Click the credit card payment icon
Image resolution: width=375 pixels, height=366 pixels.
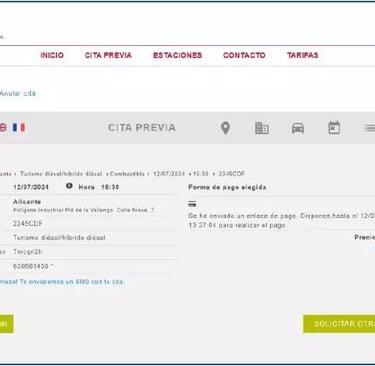[x=192, y=204]
